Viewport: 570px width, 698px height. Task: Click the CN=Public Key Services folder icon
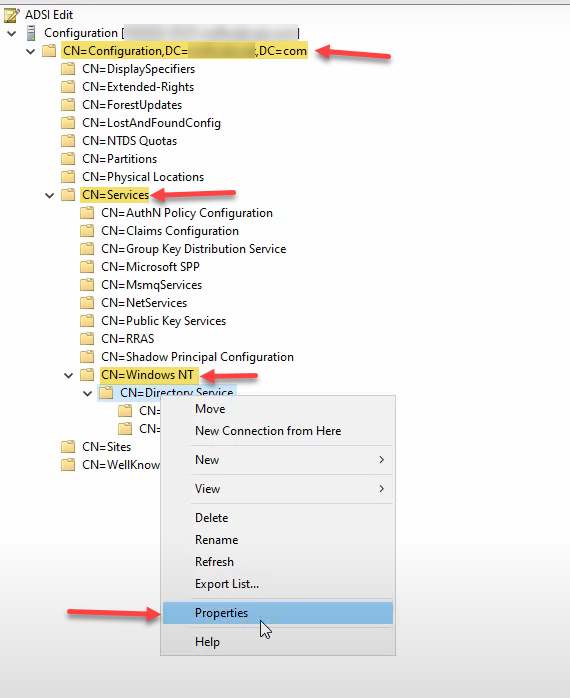pos(87,321)
